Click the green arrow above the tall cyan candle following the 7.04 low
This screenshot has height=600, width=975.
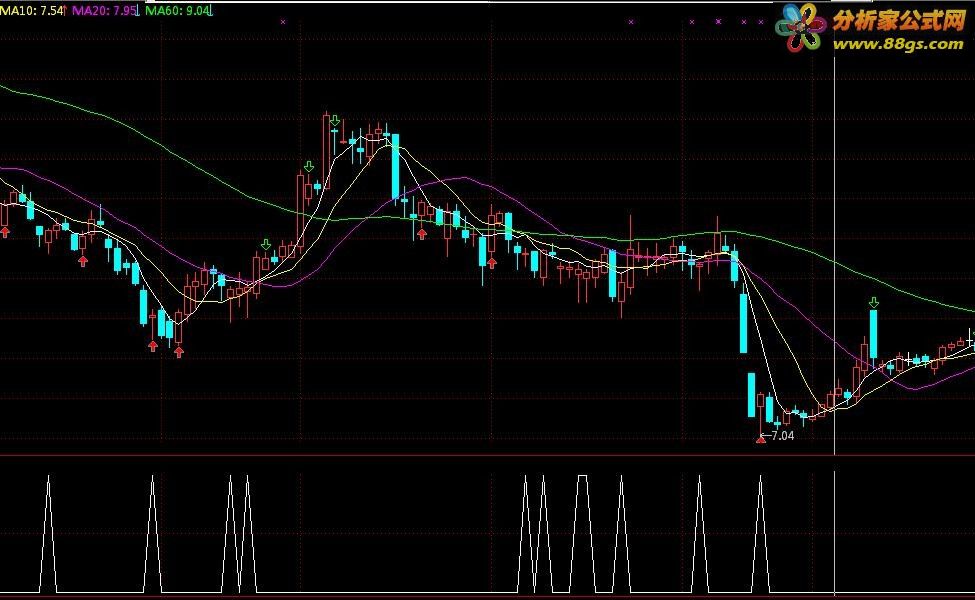pyautogui.click(x=874, y=302)
